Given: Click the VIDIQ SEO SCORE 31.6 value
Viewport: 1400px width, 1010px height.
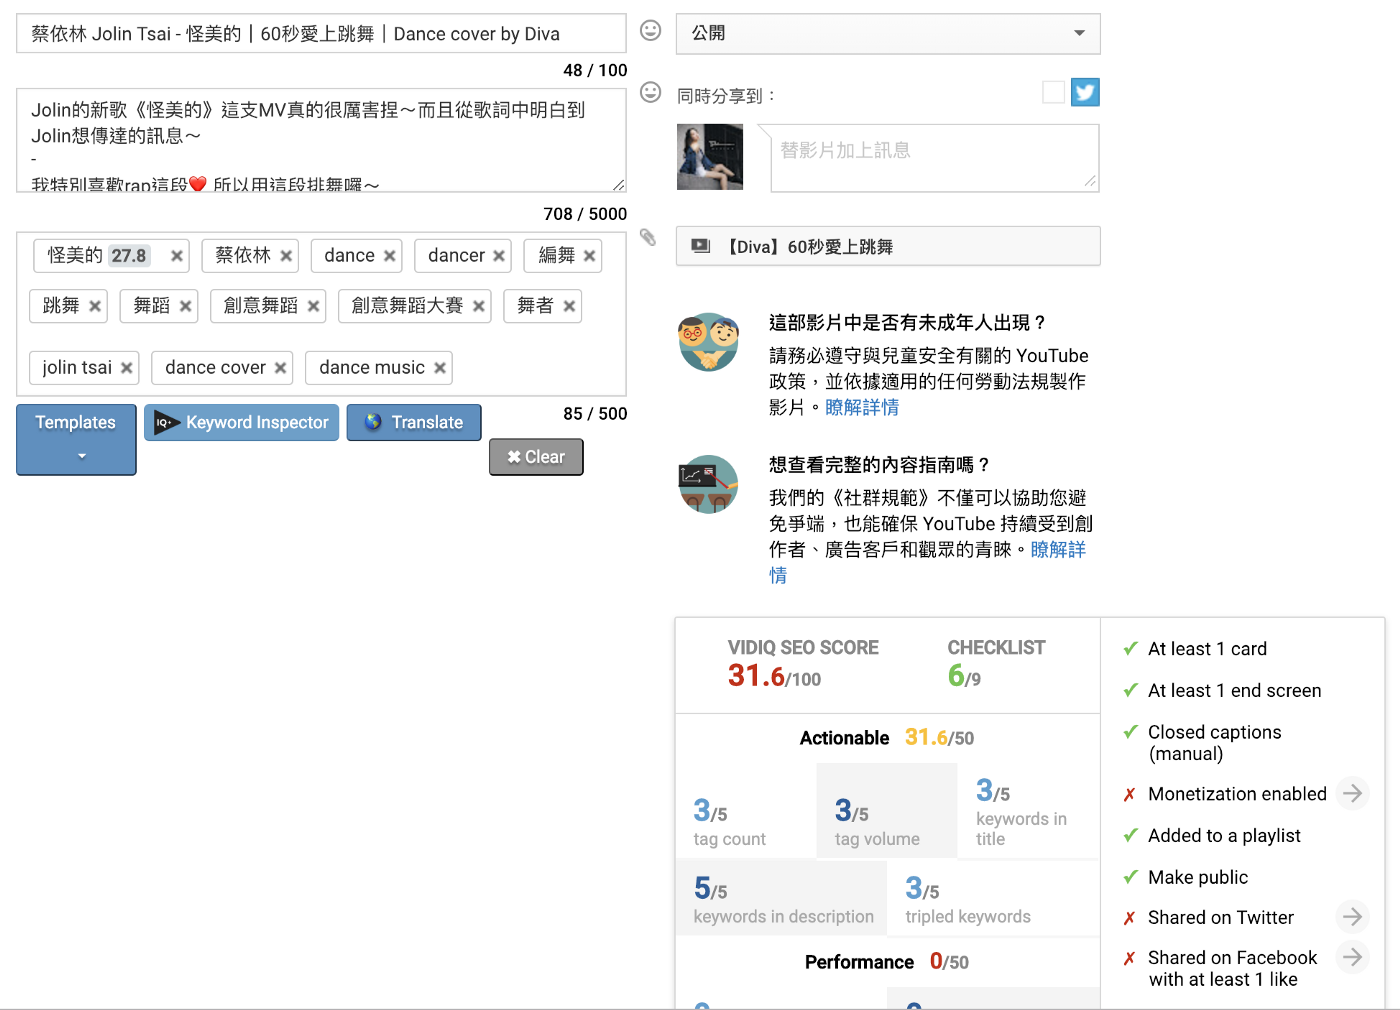Looking at the screenshot, I should coord(774,677).
